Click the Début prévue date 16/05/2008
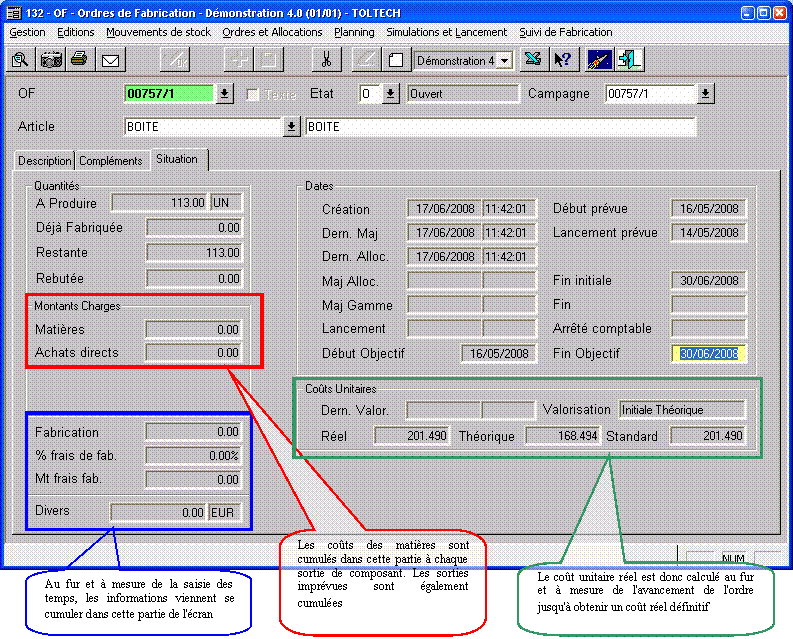This screenshot has width=793, height=639. 709,208
